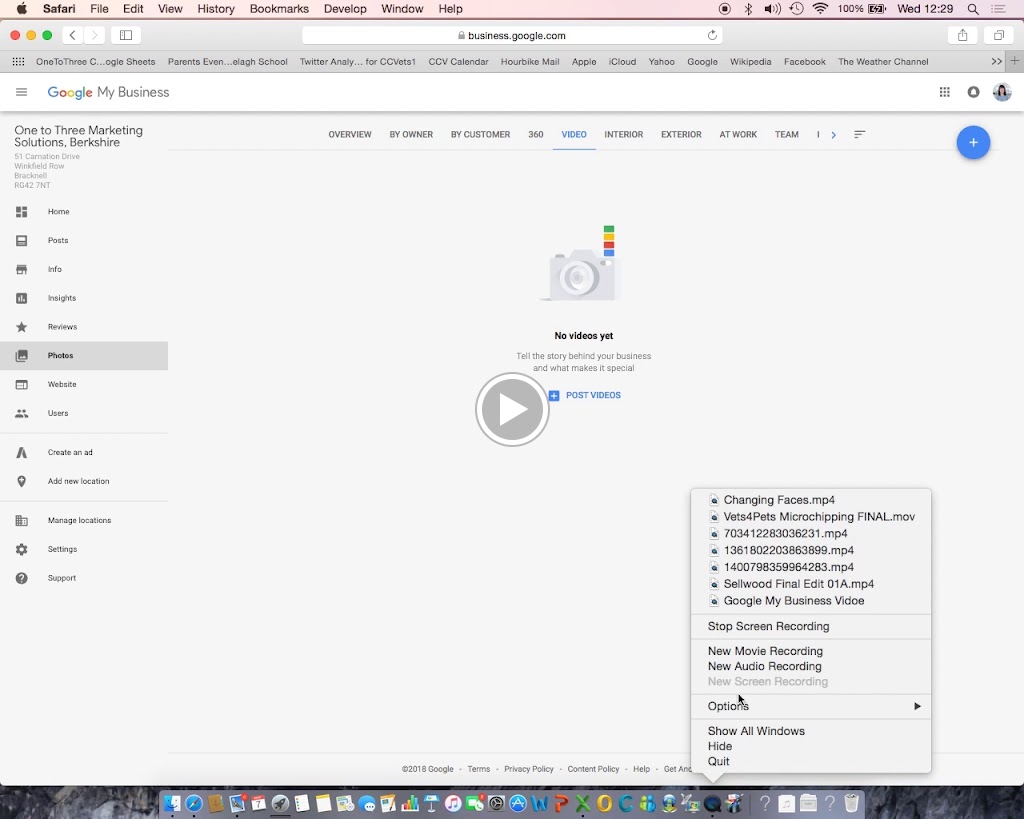This screenshot has width=1024, height=819.
Task: Open recent file Sellwood Final Edit 01A.mp4
Action: tap(811, 584)
